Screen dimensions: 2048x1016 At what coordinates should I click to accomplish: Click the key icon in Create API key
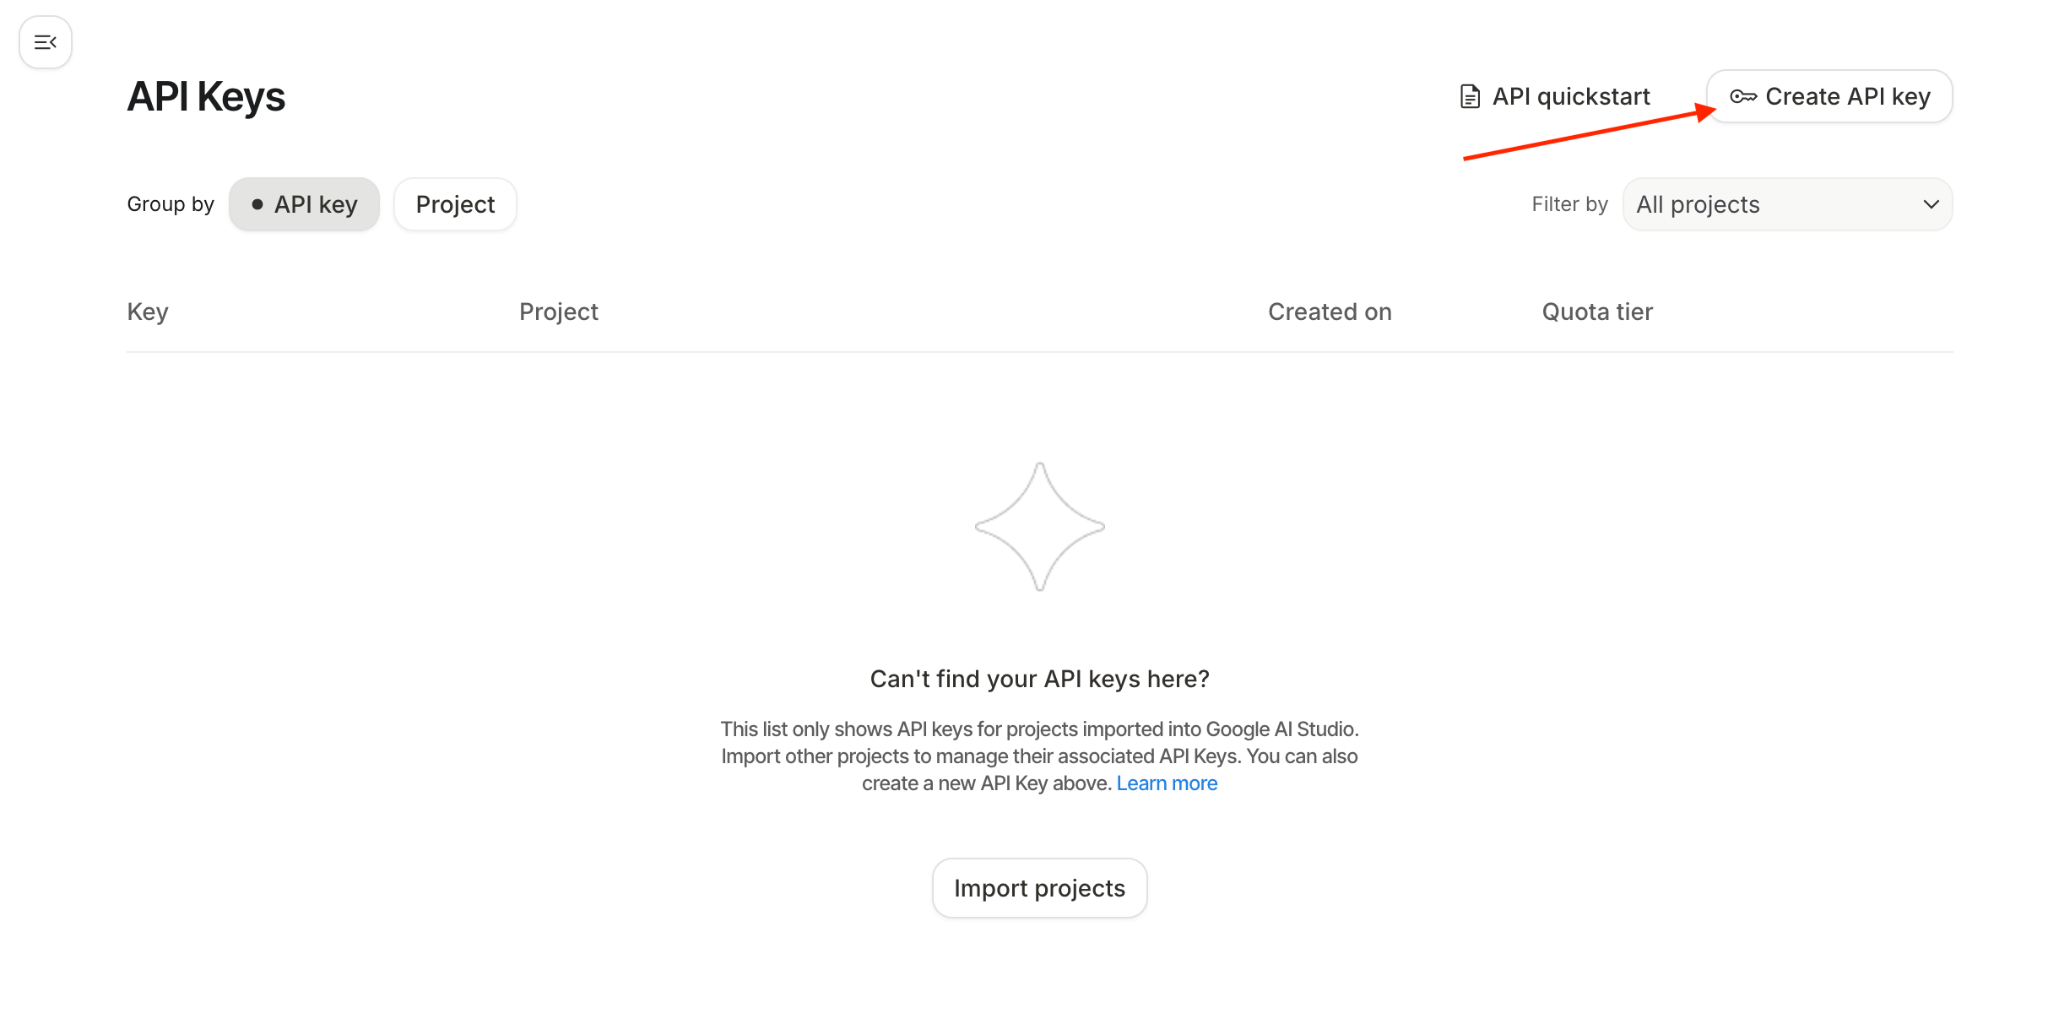point(1743,96)
